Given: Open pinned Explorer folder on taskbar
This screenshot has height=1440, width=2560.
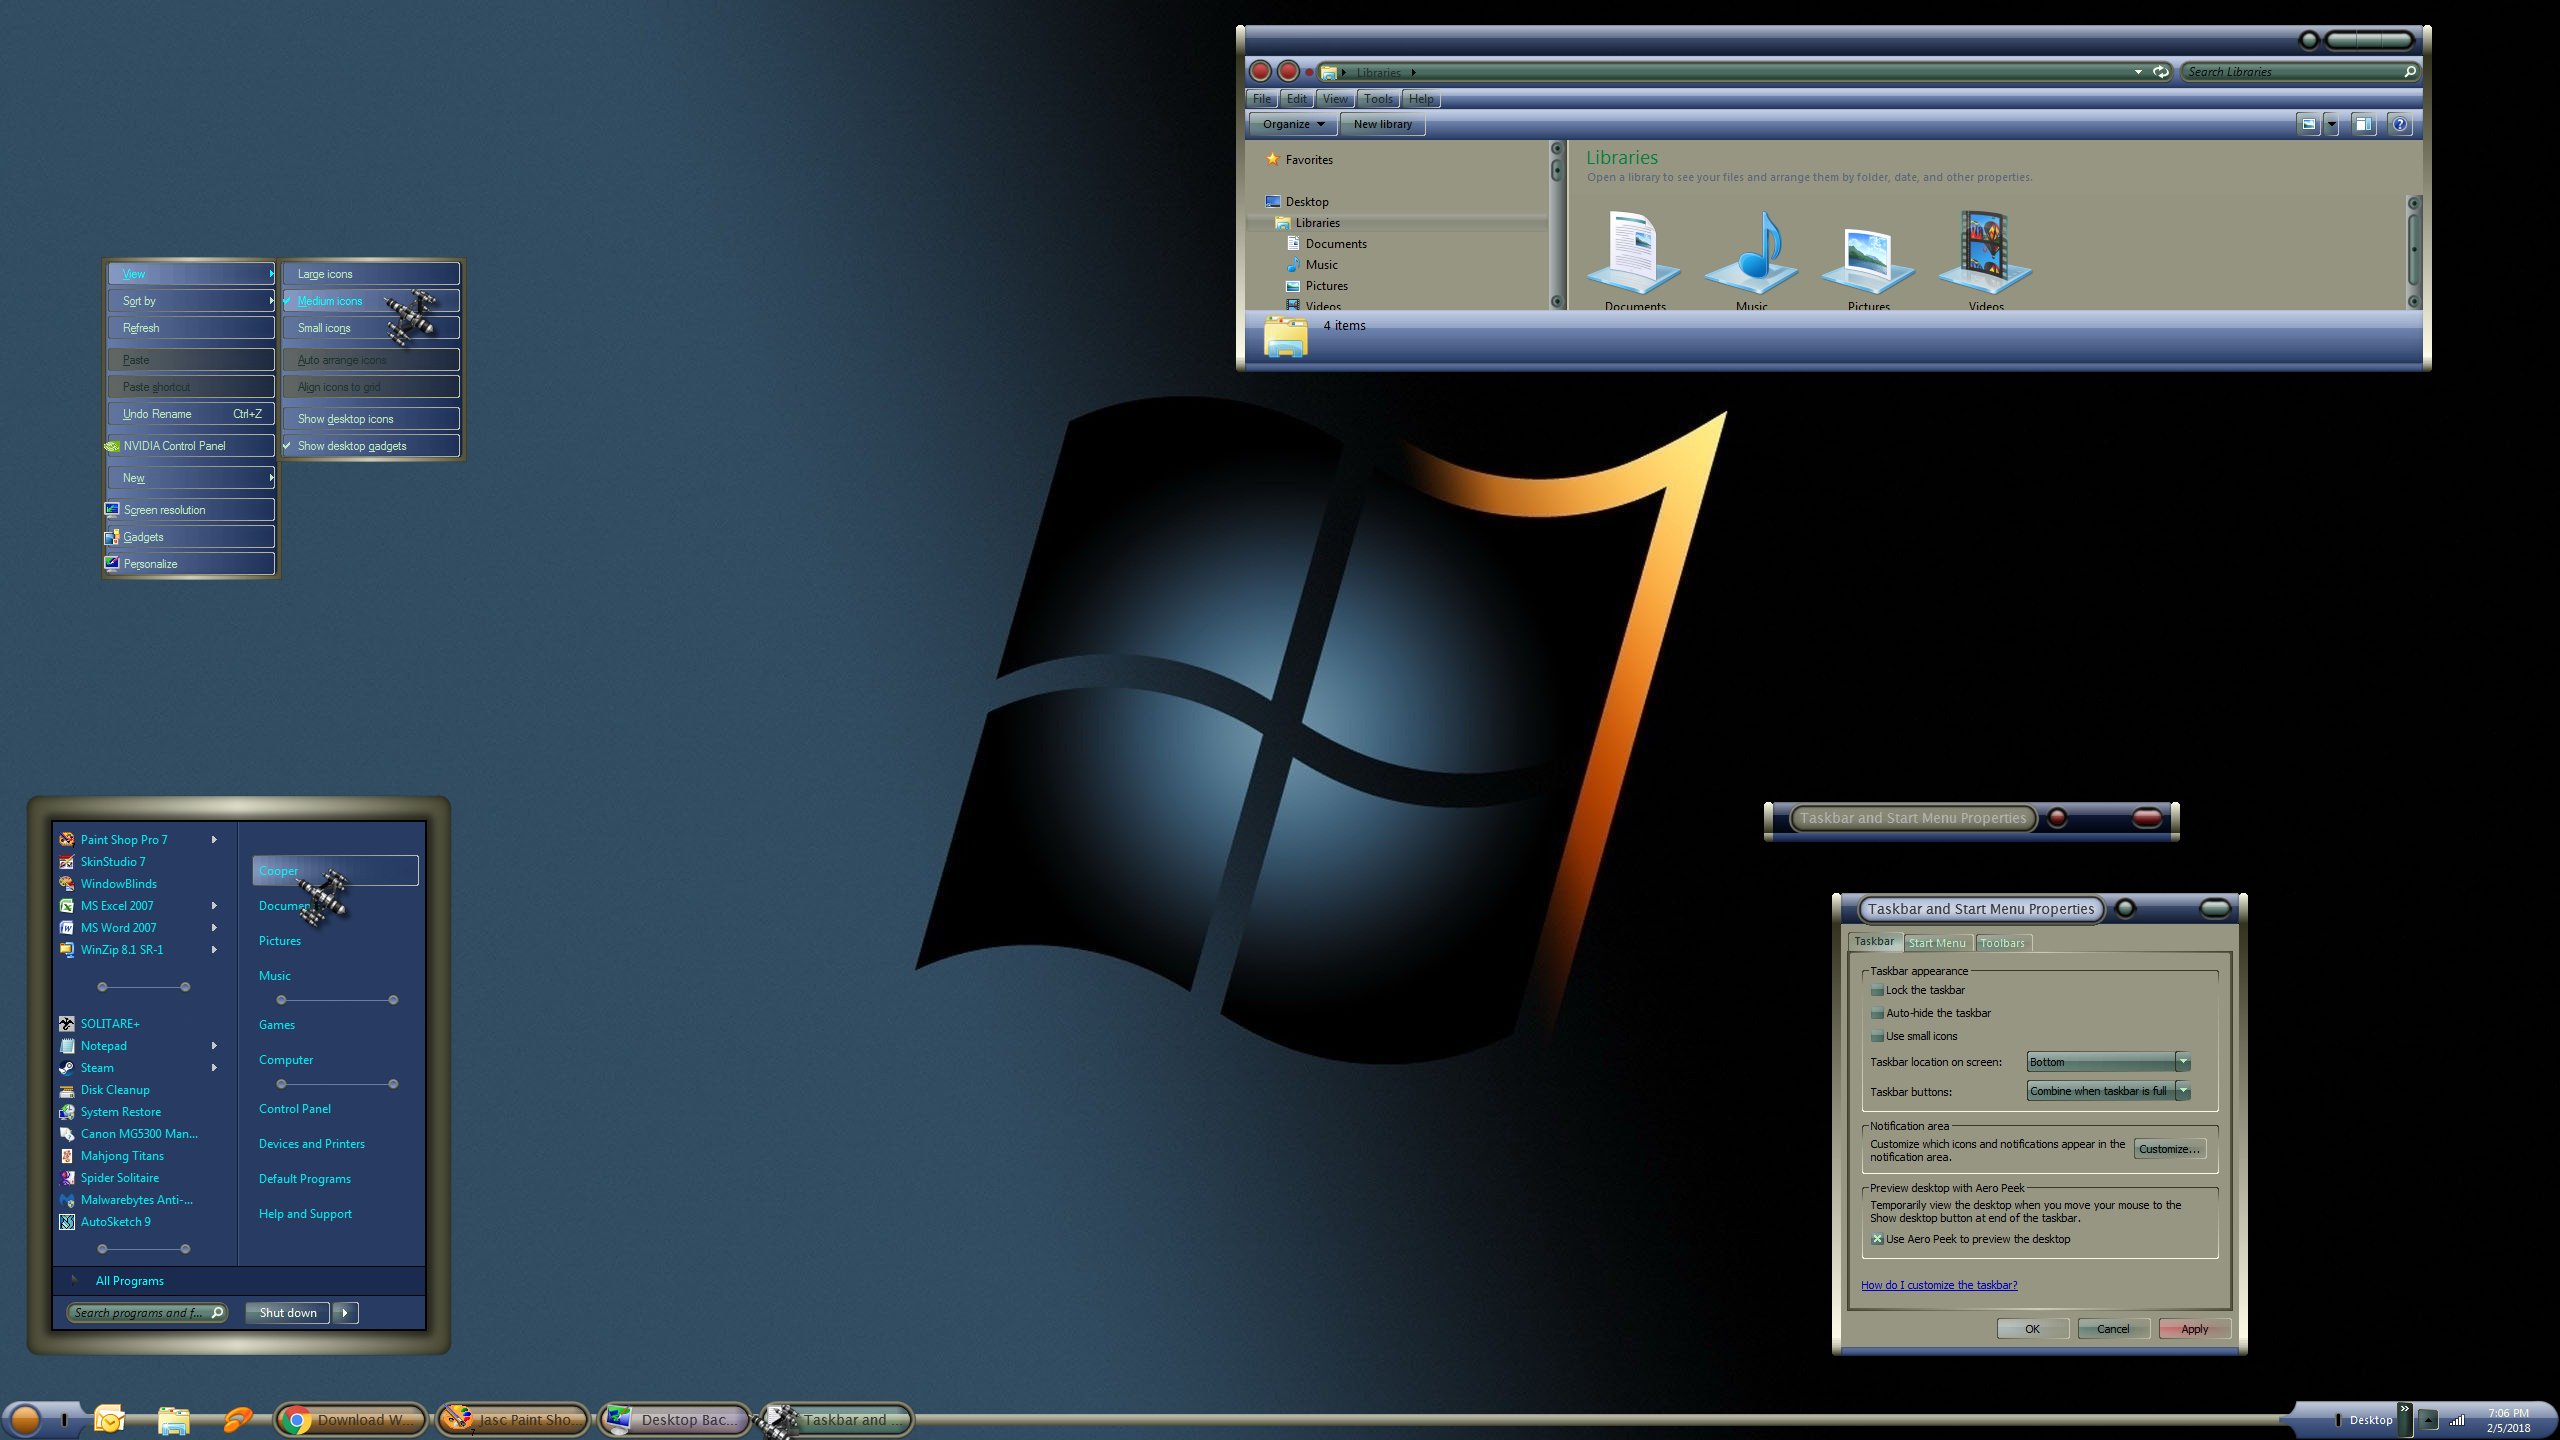Looking at the screenshot, I should point(173,1420).
